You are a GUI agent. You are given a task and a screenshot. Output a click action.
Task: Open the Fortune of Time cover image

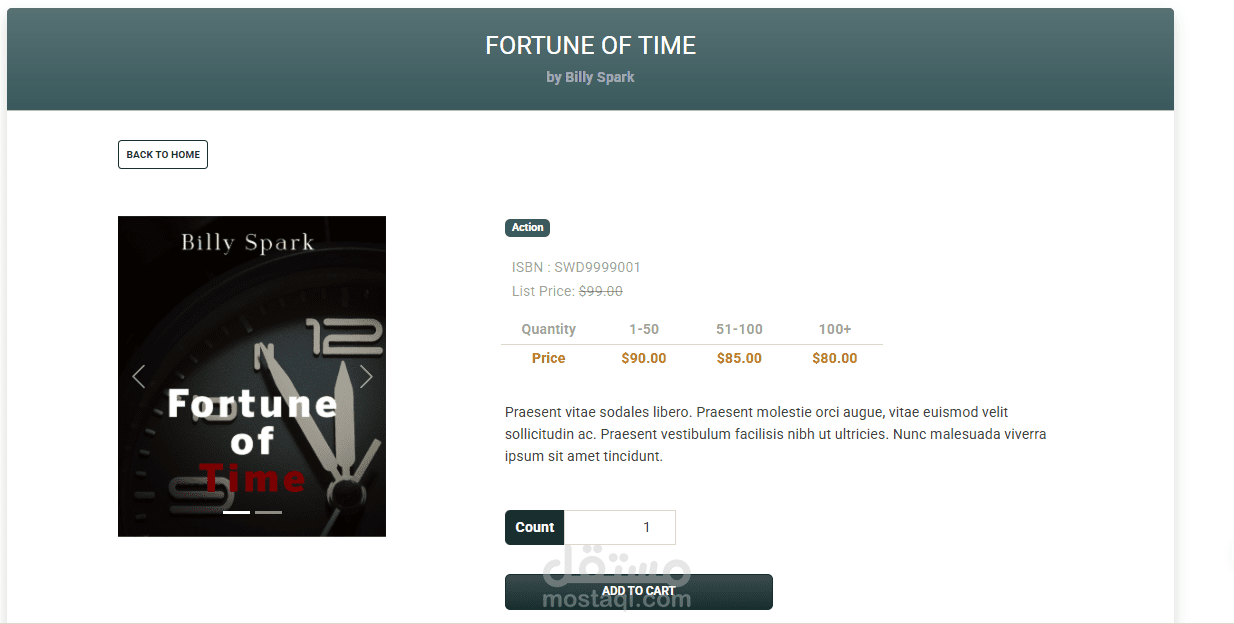click(252, 376)
